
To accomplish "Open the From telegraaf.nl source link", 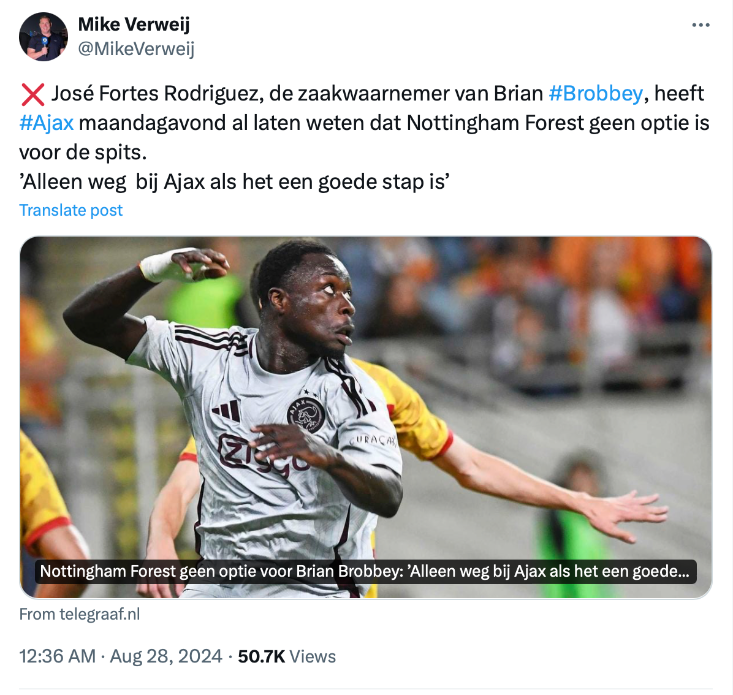I will click(79, 614).
